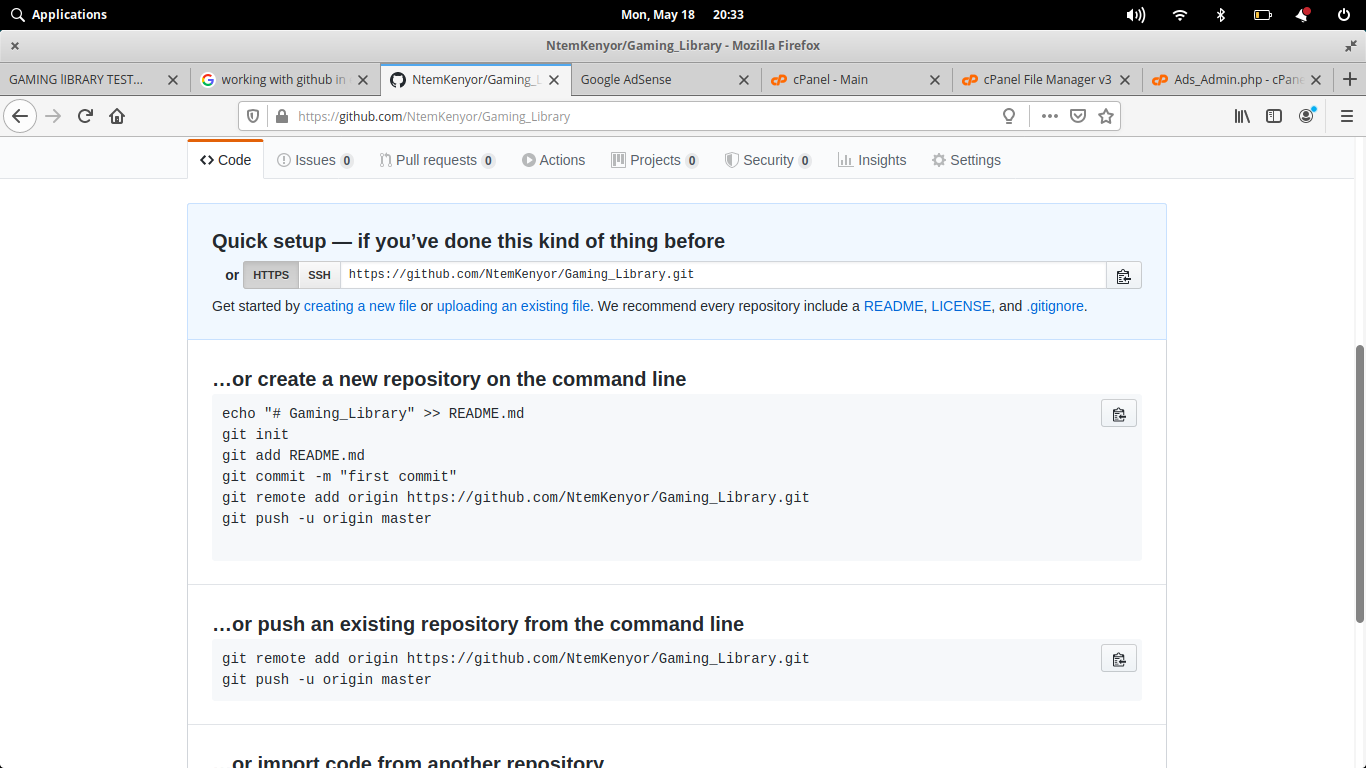Open the Firefox library icon
This screenshot has width=1366, height=768.
click(1242, 116)
